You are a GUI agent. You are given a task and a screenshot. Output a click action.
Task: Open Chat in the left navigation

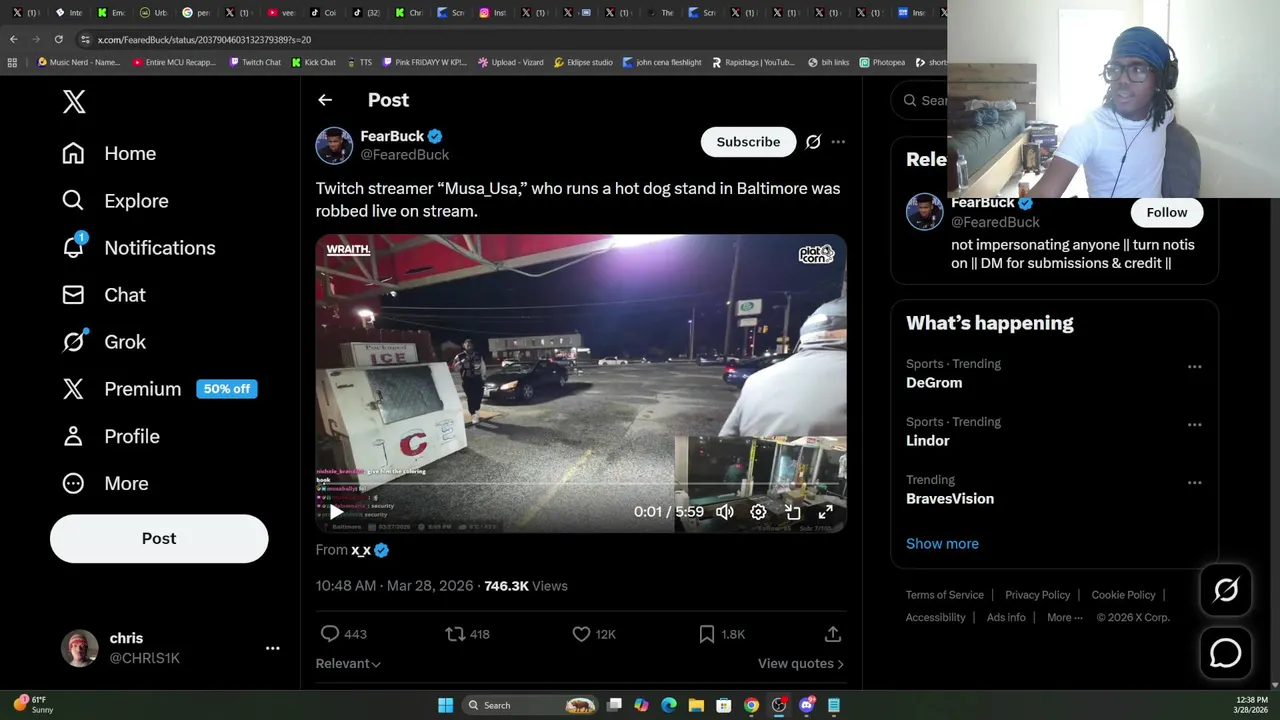point(104,295)
